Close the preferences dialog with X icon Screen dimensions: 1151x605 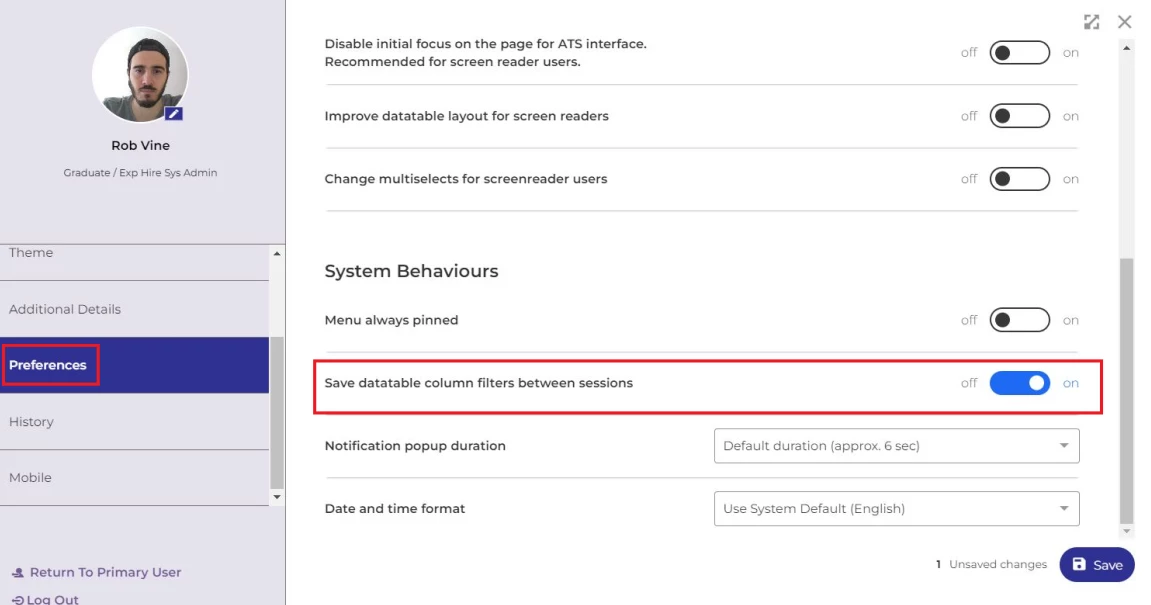click(1125, 22)
